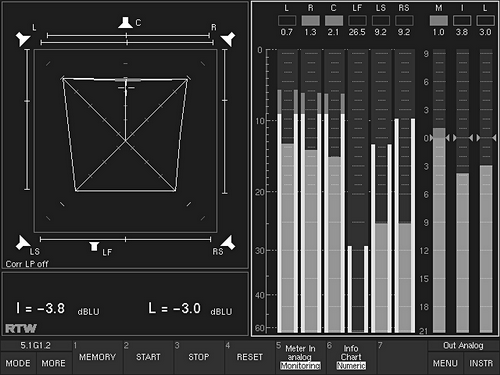Click the right R-RS vertical correlation bar
This screenshot has width=500, height=375.
225,121
